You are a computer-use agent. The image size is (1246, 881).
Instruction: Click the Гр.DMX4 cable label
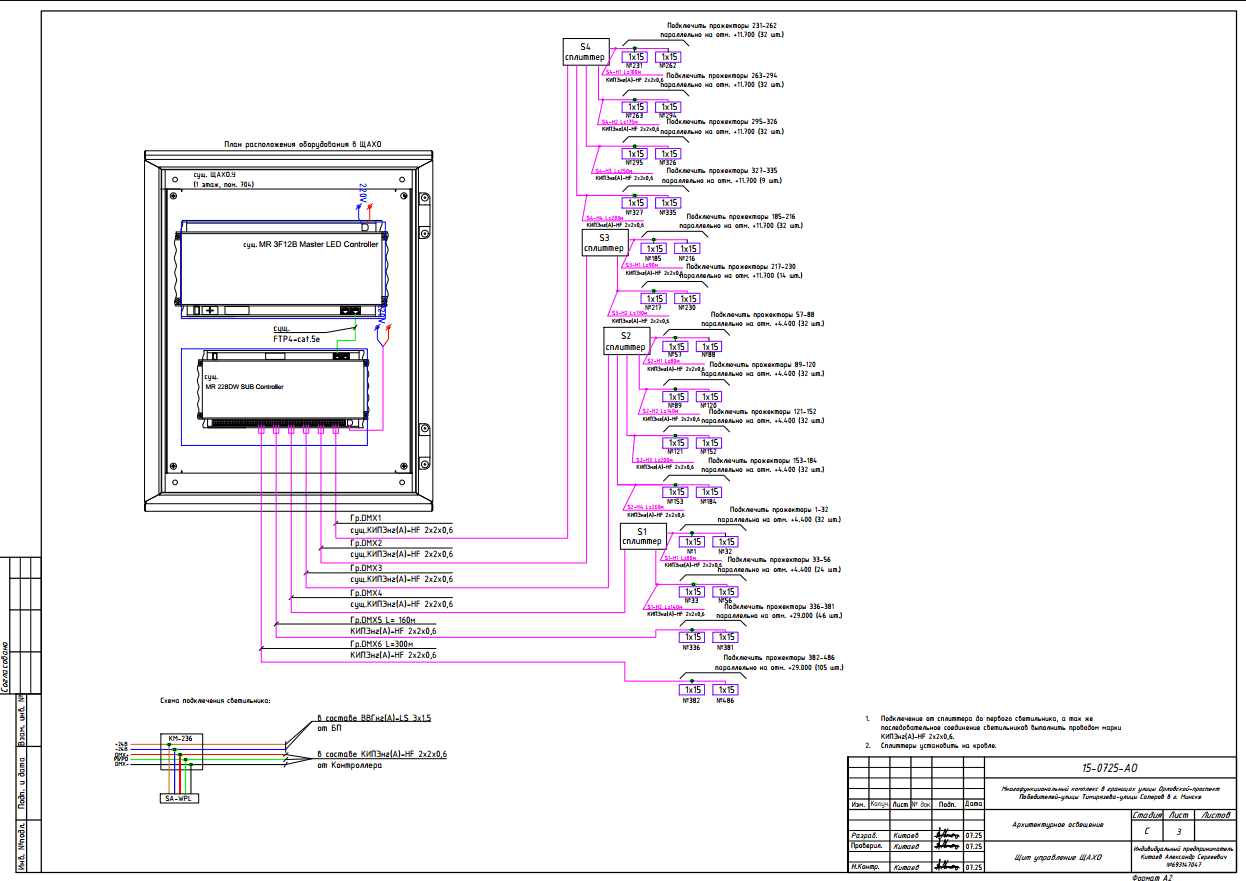pyautogui.click(x=366, y=594)
